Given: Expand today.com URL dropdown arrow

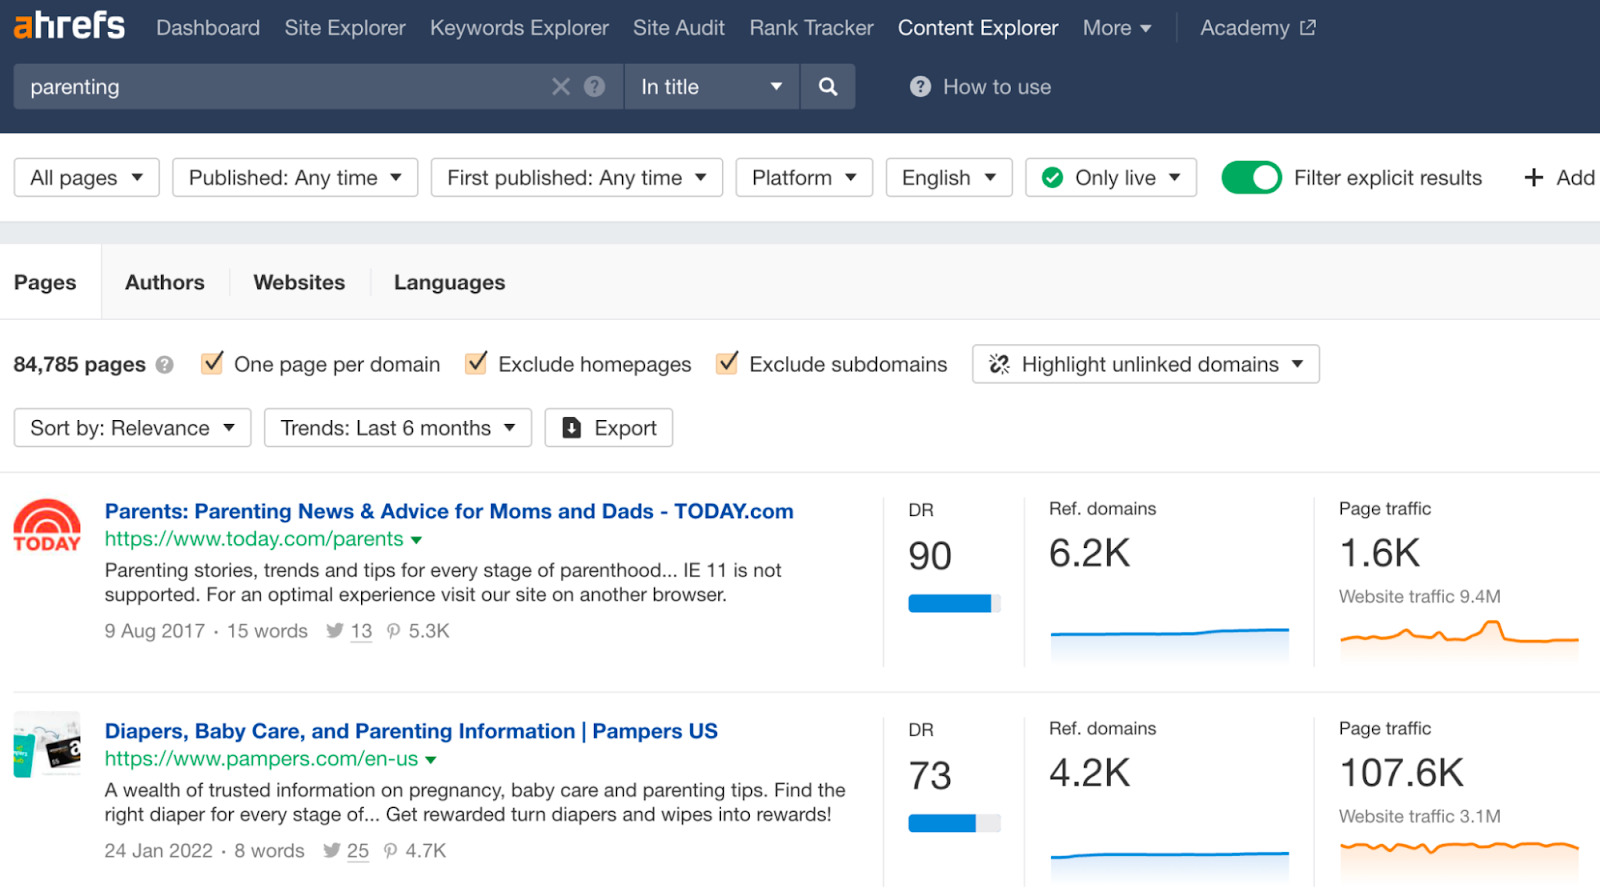Looking at the screenshot, I should pos(416,540).
